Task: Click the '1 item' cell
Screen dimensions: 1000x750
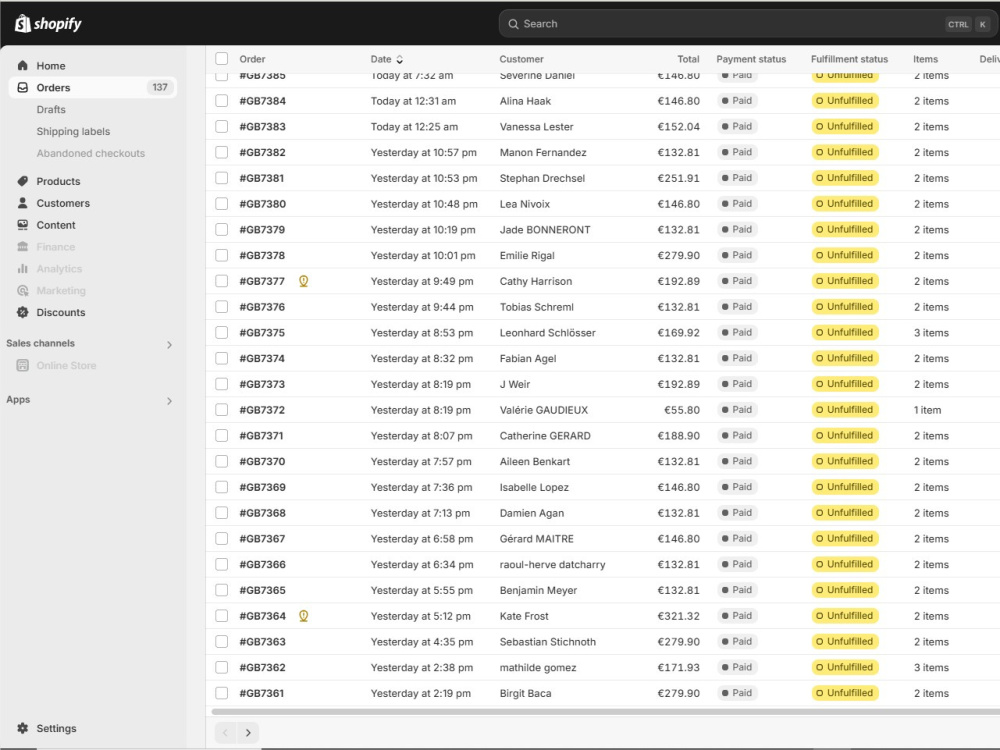Action: click(x=927, y=410)
